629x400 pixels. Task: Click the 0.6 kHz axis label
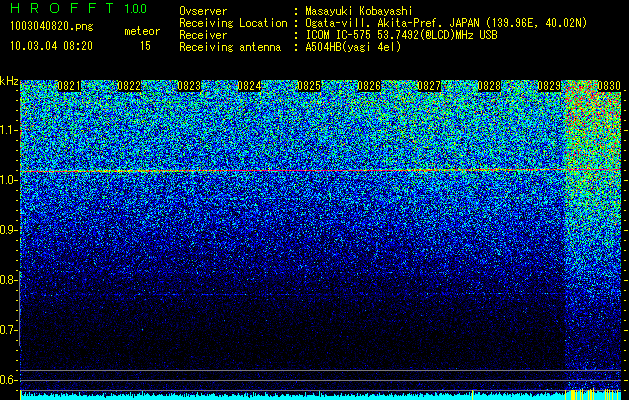point(9,380)
